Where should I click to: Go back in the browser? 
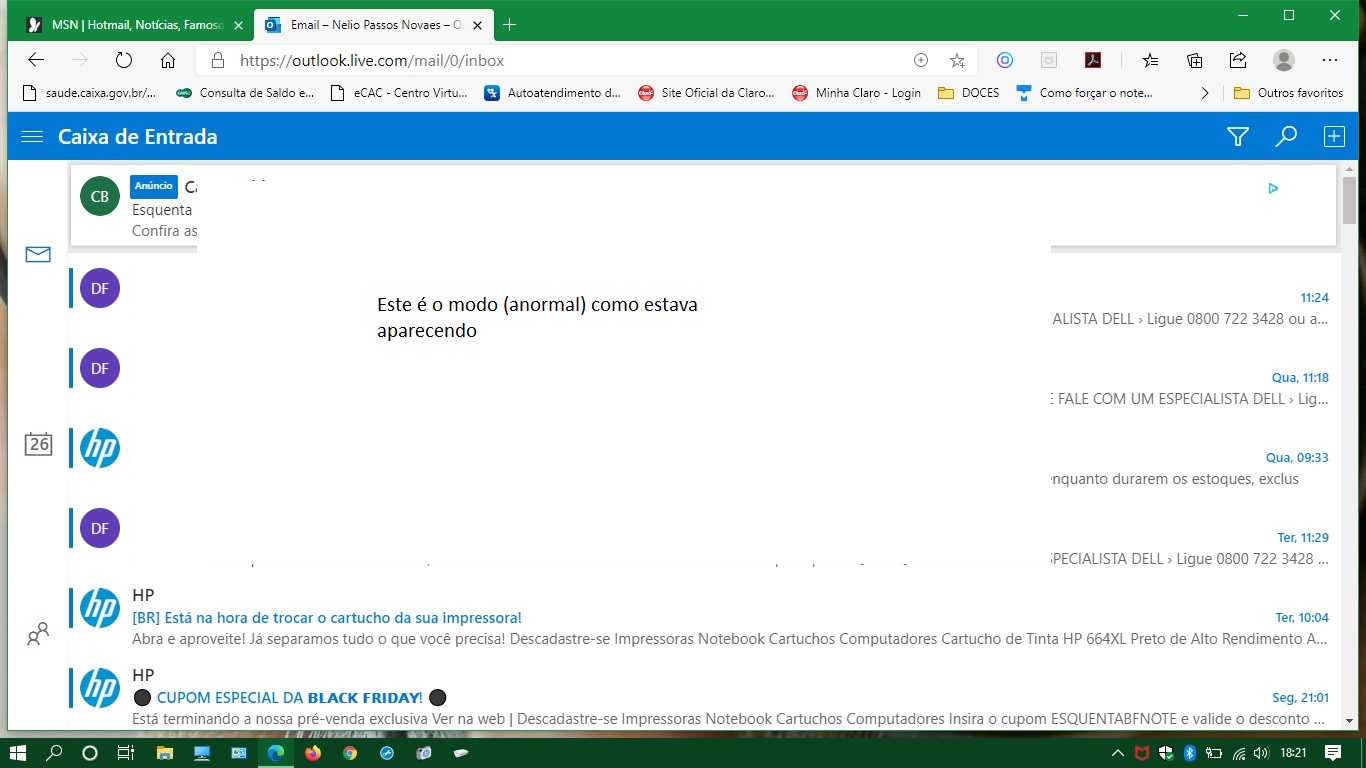[35, 60]
